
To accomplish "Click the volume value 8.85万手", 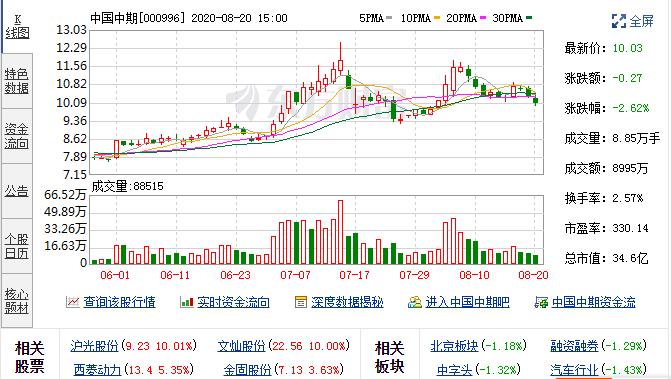I will 636,138.
